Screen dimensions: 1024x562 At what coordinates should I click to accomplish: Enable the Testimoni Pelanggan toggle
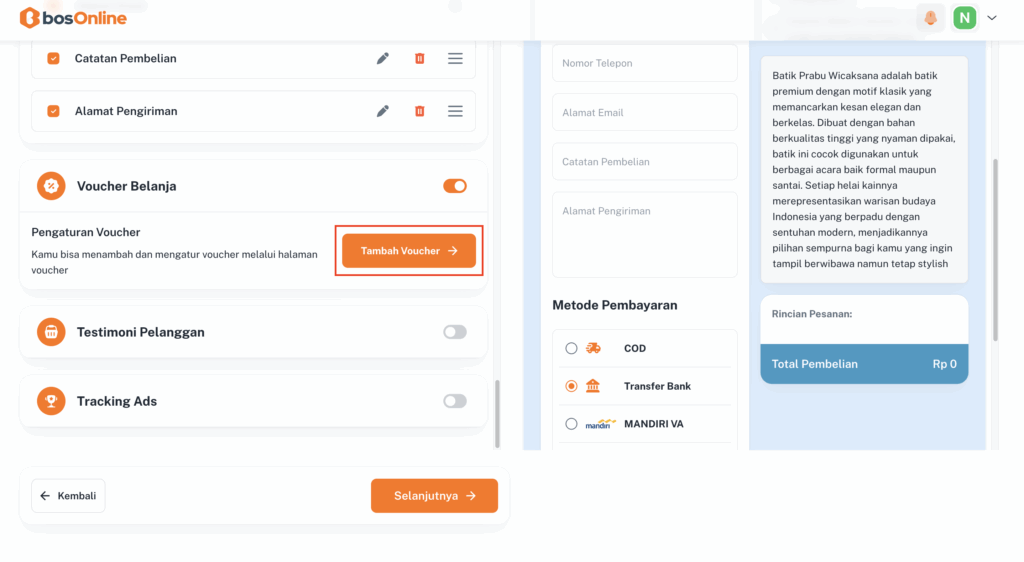click(x=455, y=332)
